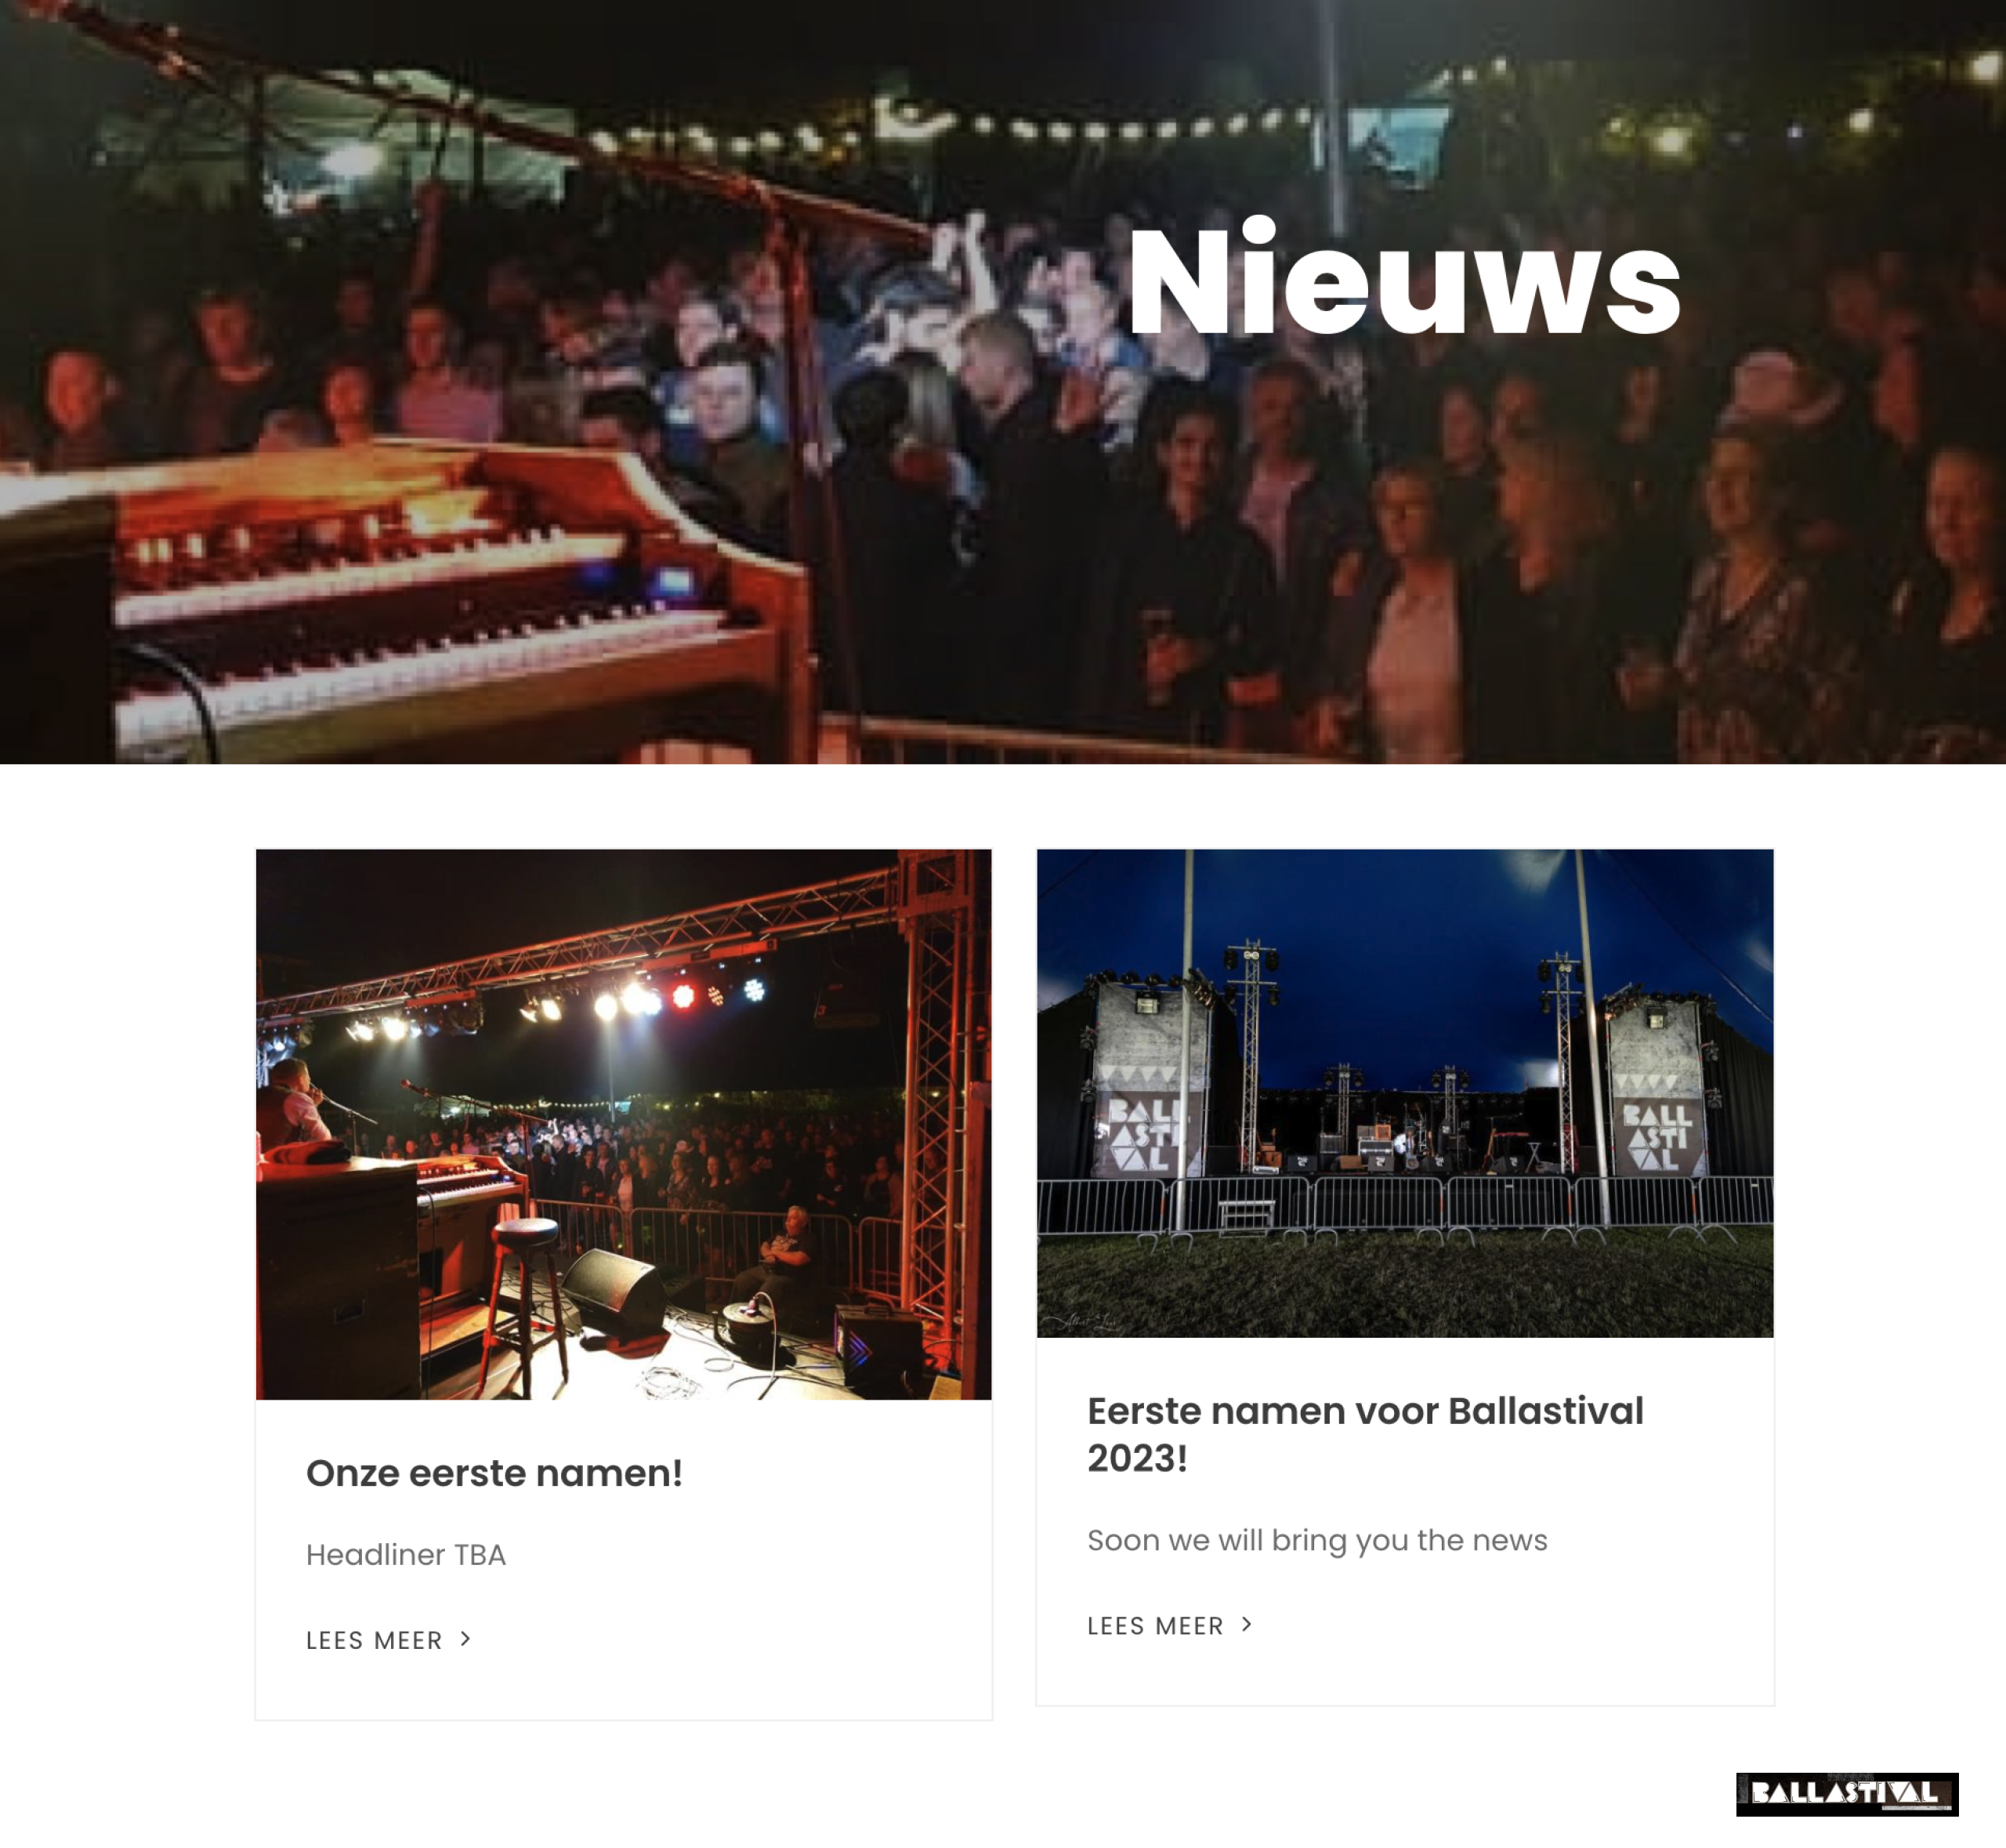Click the Nieuws page heading
Screen dimensions: 2006x1848
(x=1404, y=281)
